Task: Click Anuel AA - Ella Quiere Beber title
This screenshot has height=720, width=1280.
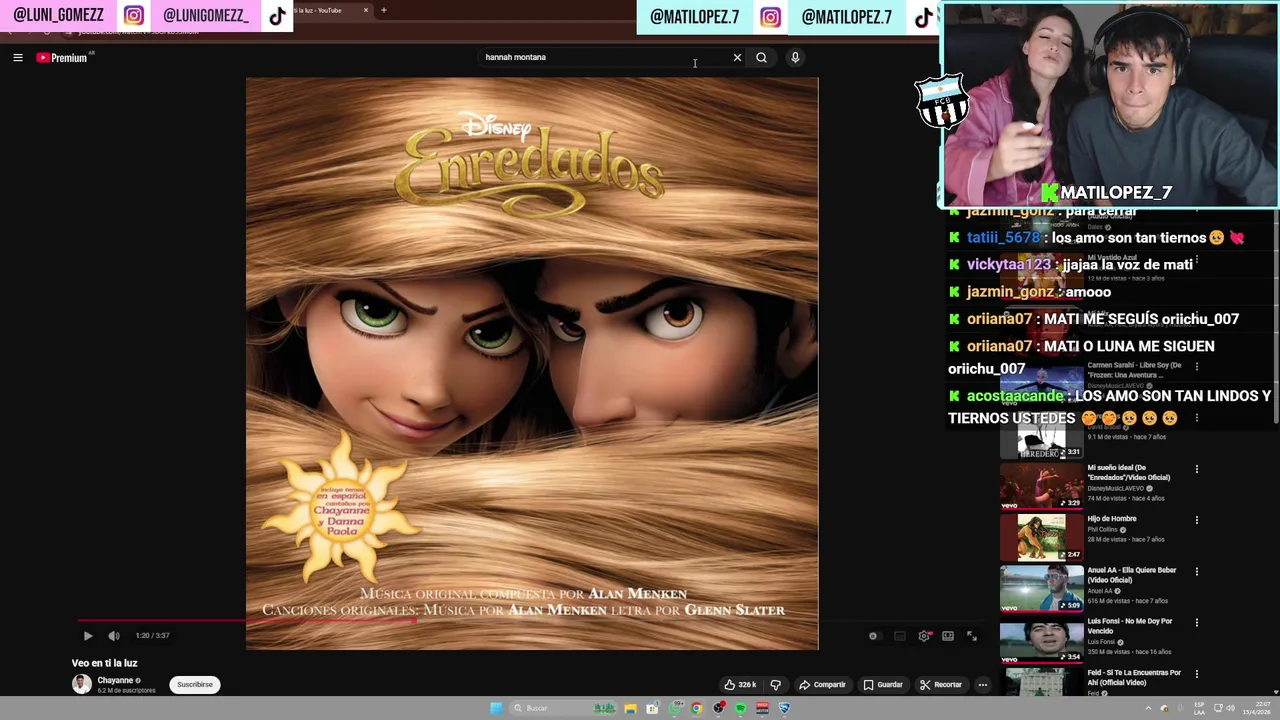Action: pyautogui.click(x=1132, y=575)
